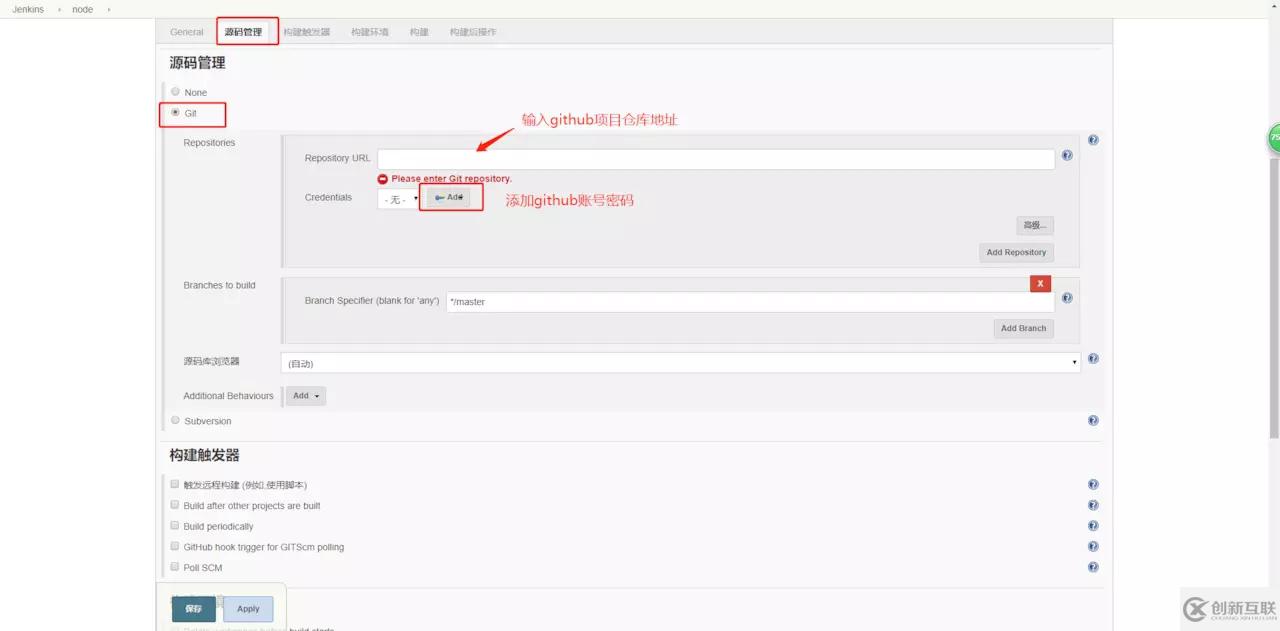The width and height of the screenshot is (1280, 631).
Task: Open help icon for Build periodically
Action: click(1093, 526)
